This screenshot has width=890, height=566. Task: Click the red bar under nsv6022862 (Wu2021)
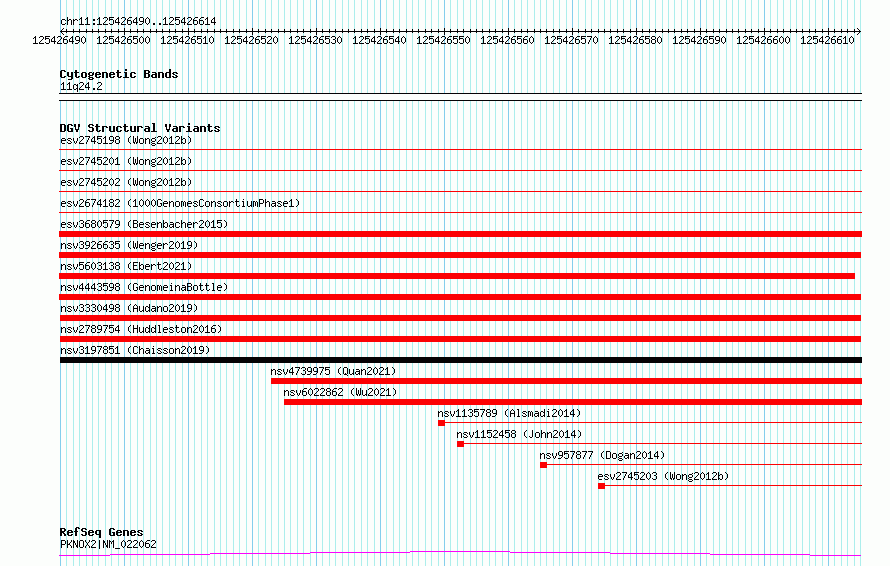pos(573,402)
